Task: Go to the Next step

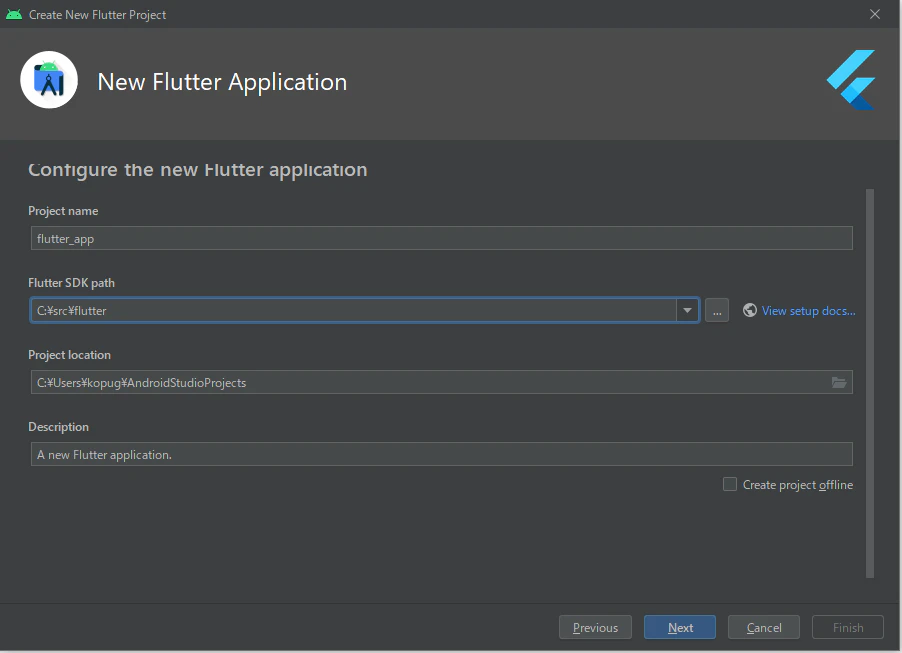Action: pos(680,627)
